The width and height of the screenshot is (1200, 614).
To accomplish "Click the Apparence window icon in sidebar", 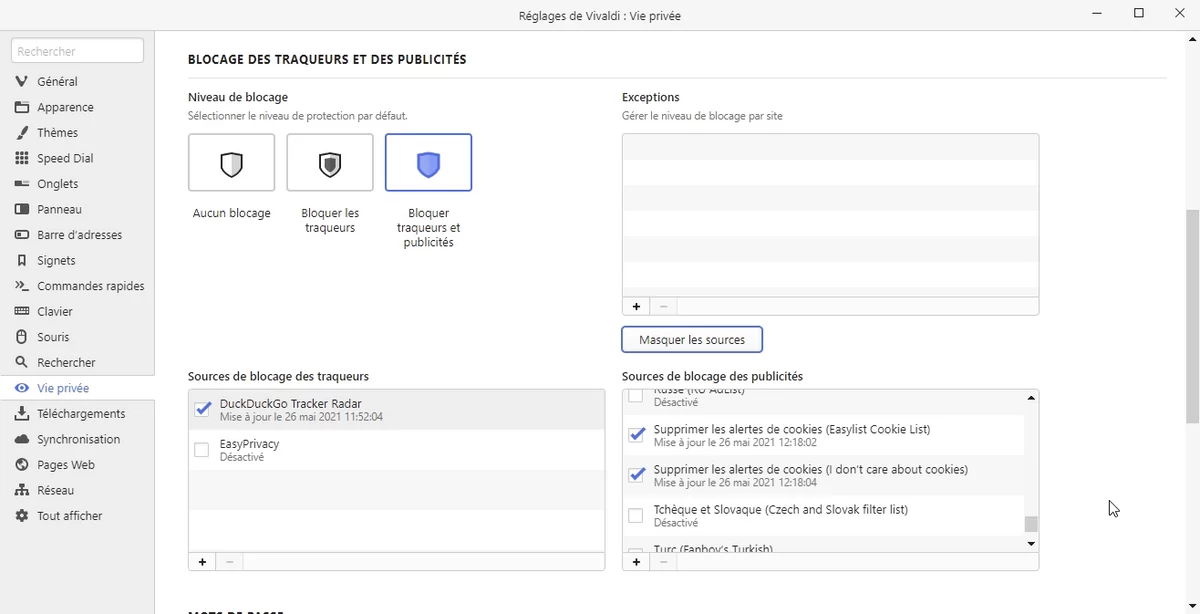I will pos(22,107).
